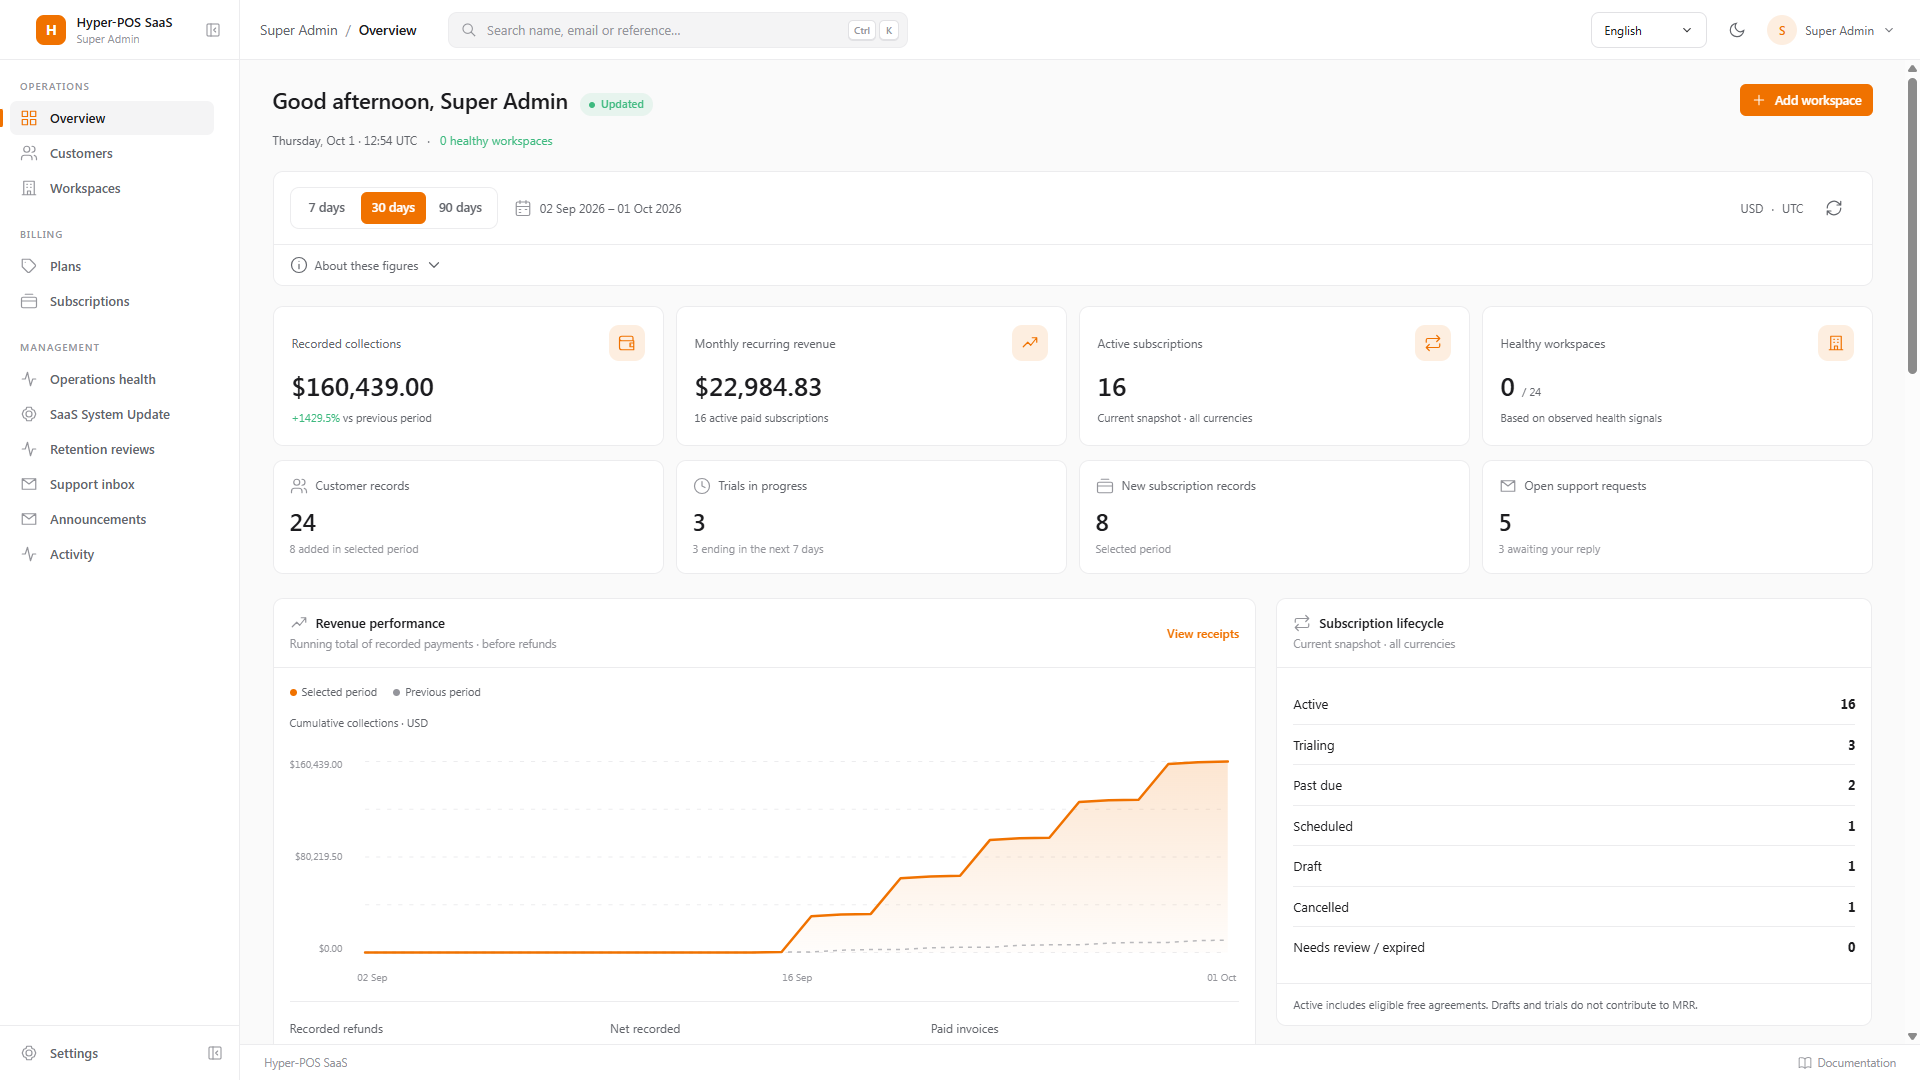
Task: Click the Monthly recurring revenue trend icon
Action: (x=1030, y=343)
